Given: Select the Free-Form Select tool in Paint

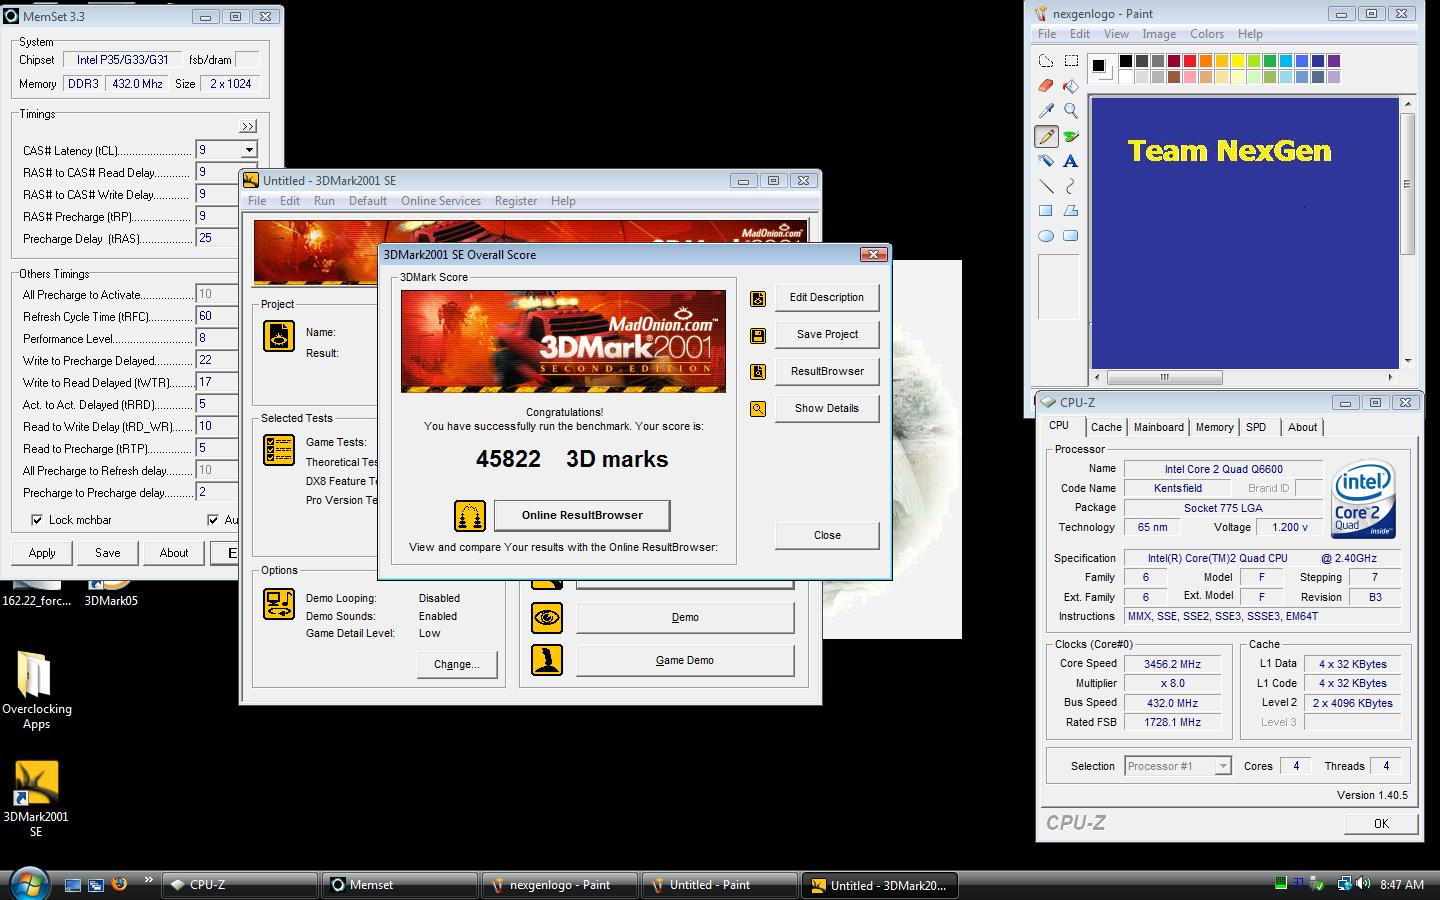Looking at the screenshot, I should click(1046, 61).
